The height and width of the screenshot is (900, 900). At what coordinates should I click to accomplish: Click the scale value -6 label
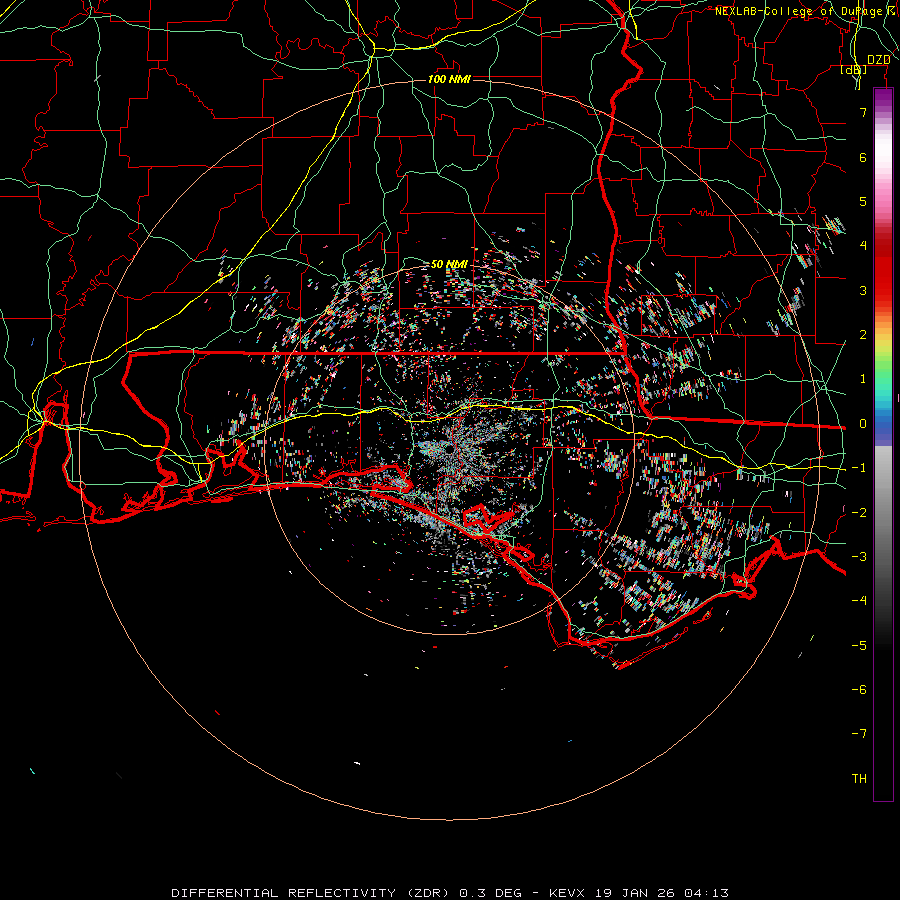pos(859,690)
